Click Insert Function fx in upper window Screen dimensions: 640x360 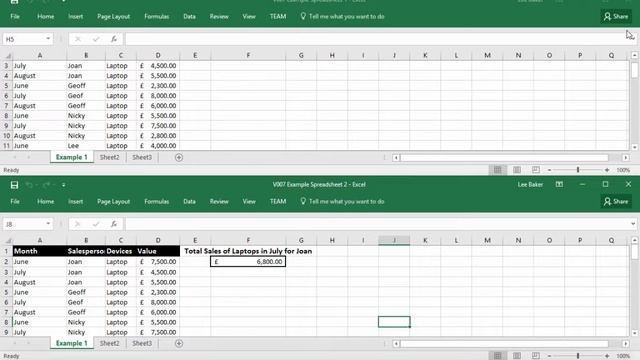[114, 39]
